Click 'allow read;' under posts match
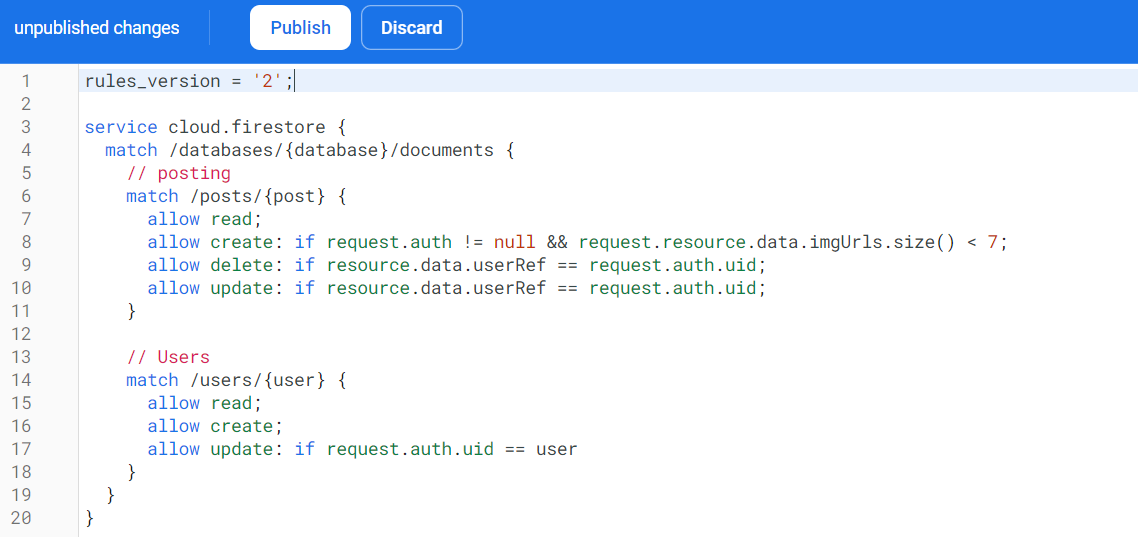 [x=203, y=220]
